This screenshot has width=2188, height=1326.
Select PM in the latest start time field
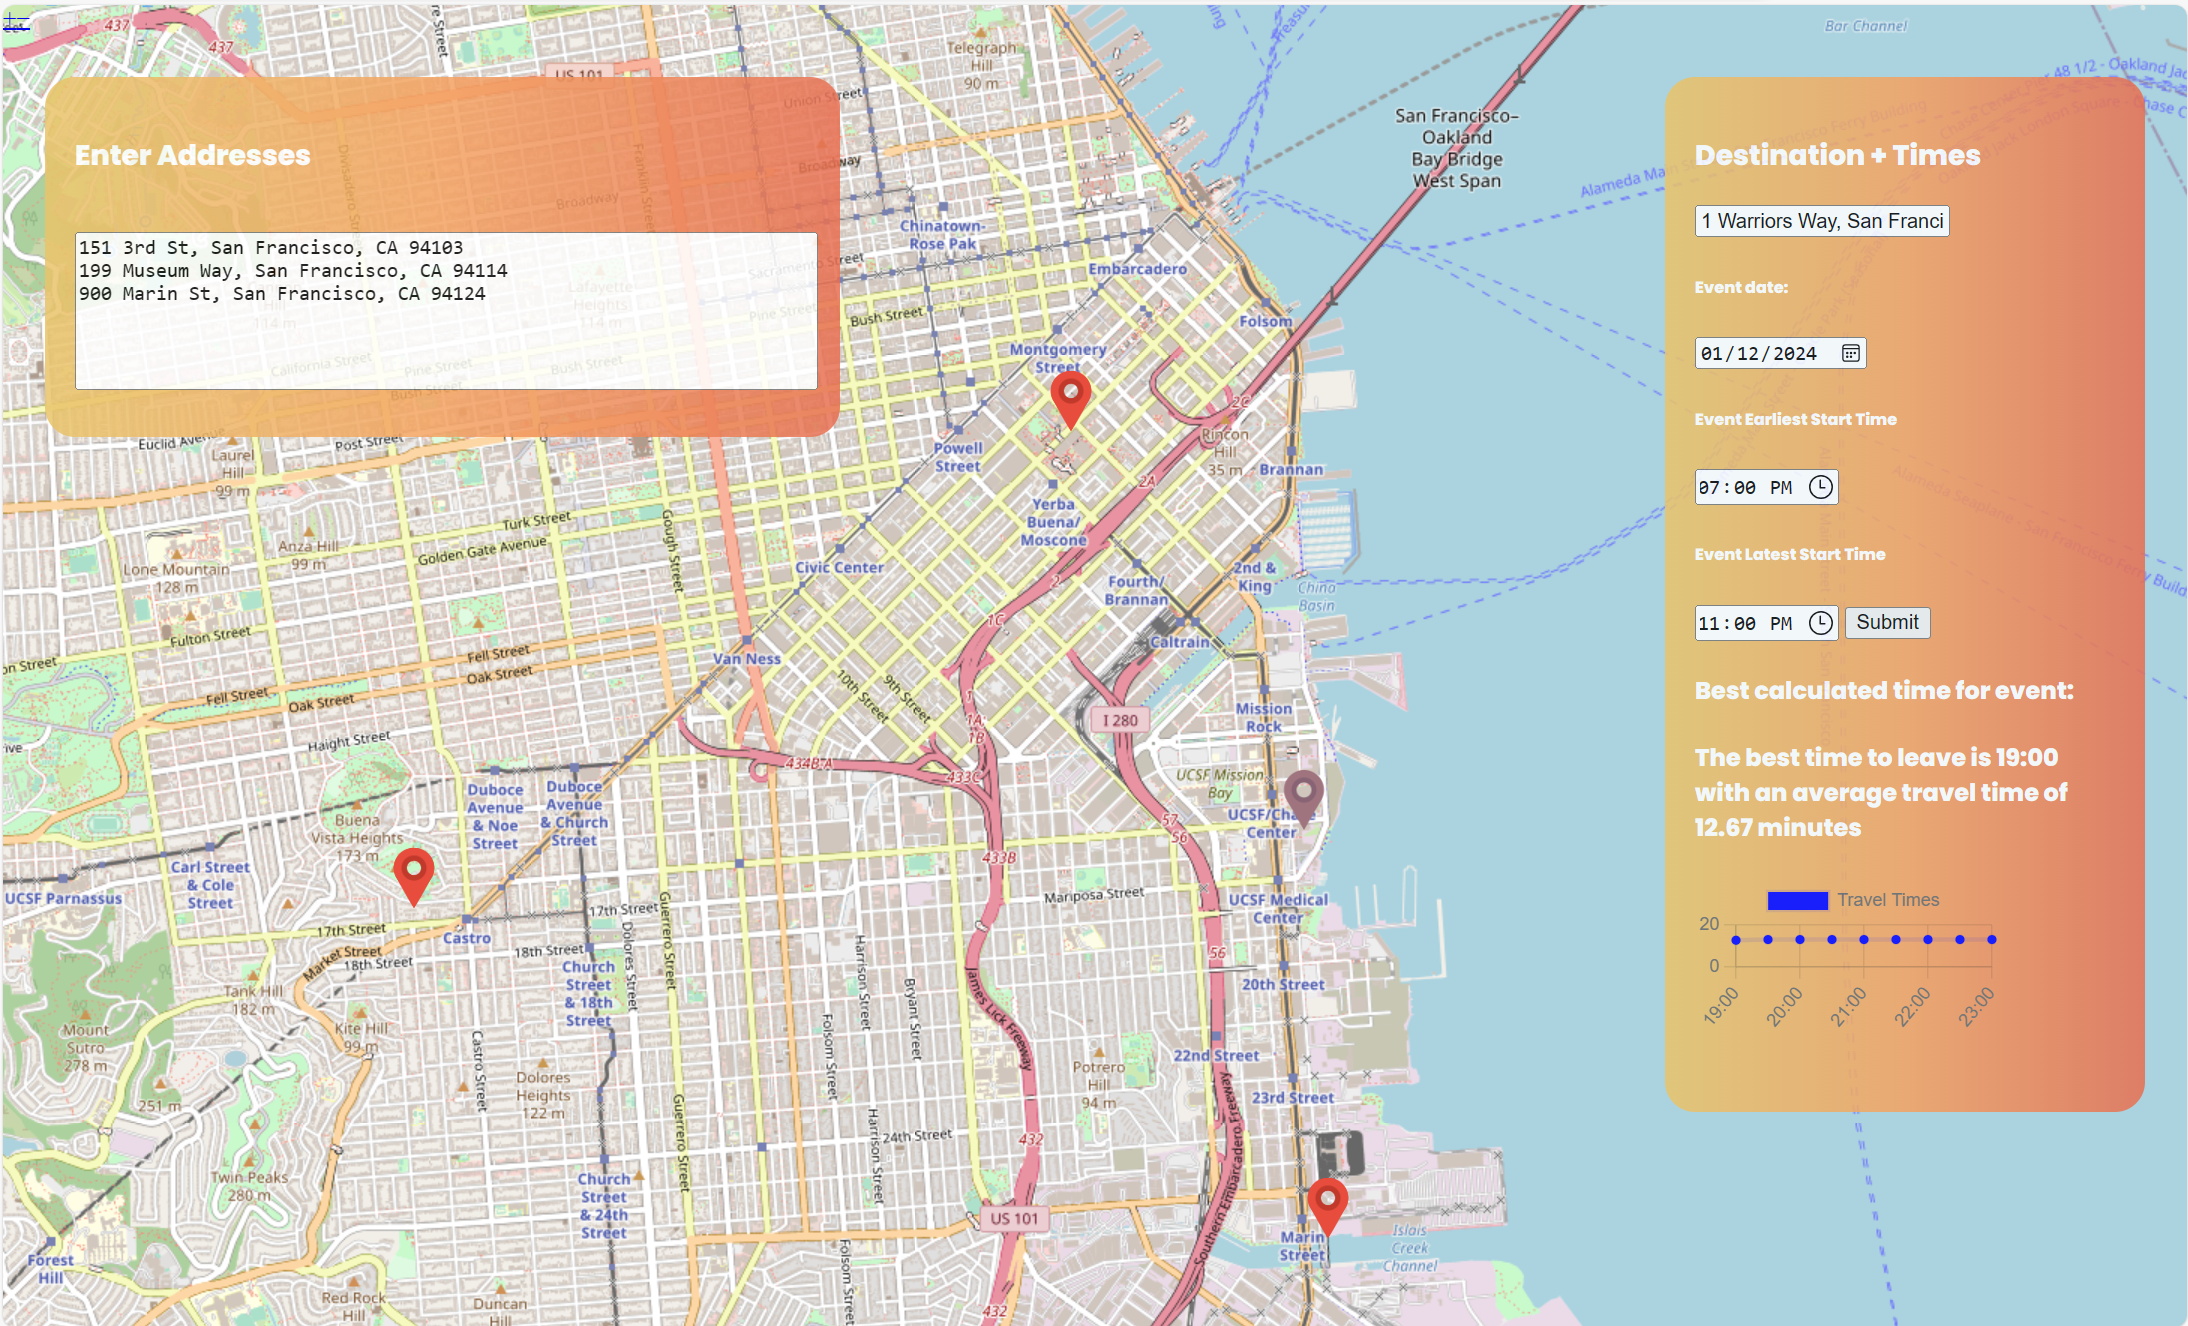coord(1780,624)
